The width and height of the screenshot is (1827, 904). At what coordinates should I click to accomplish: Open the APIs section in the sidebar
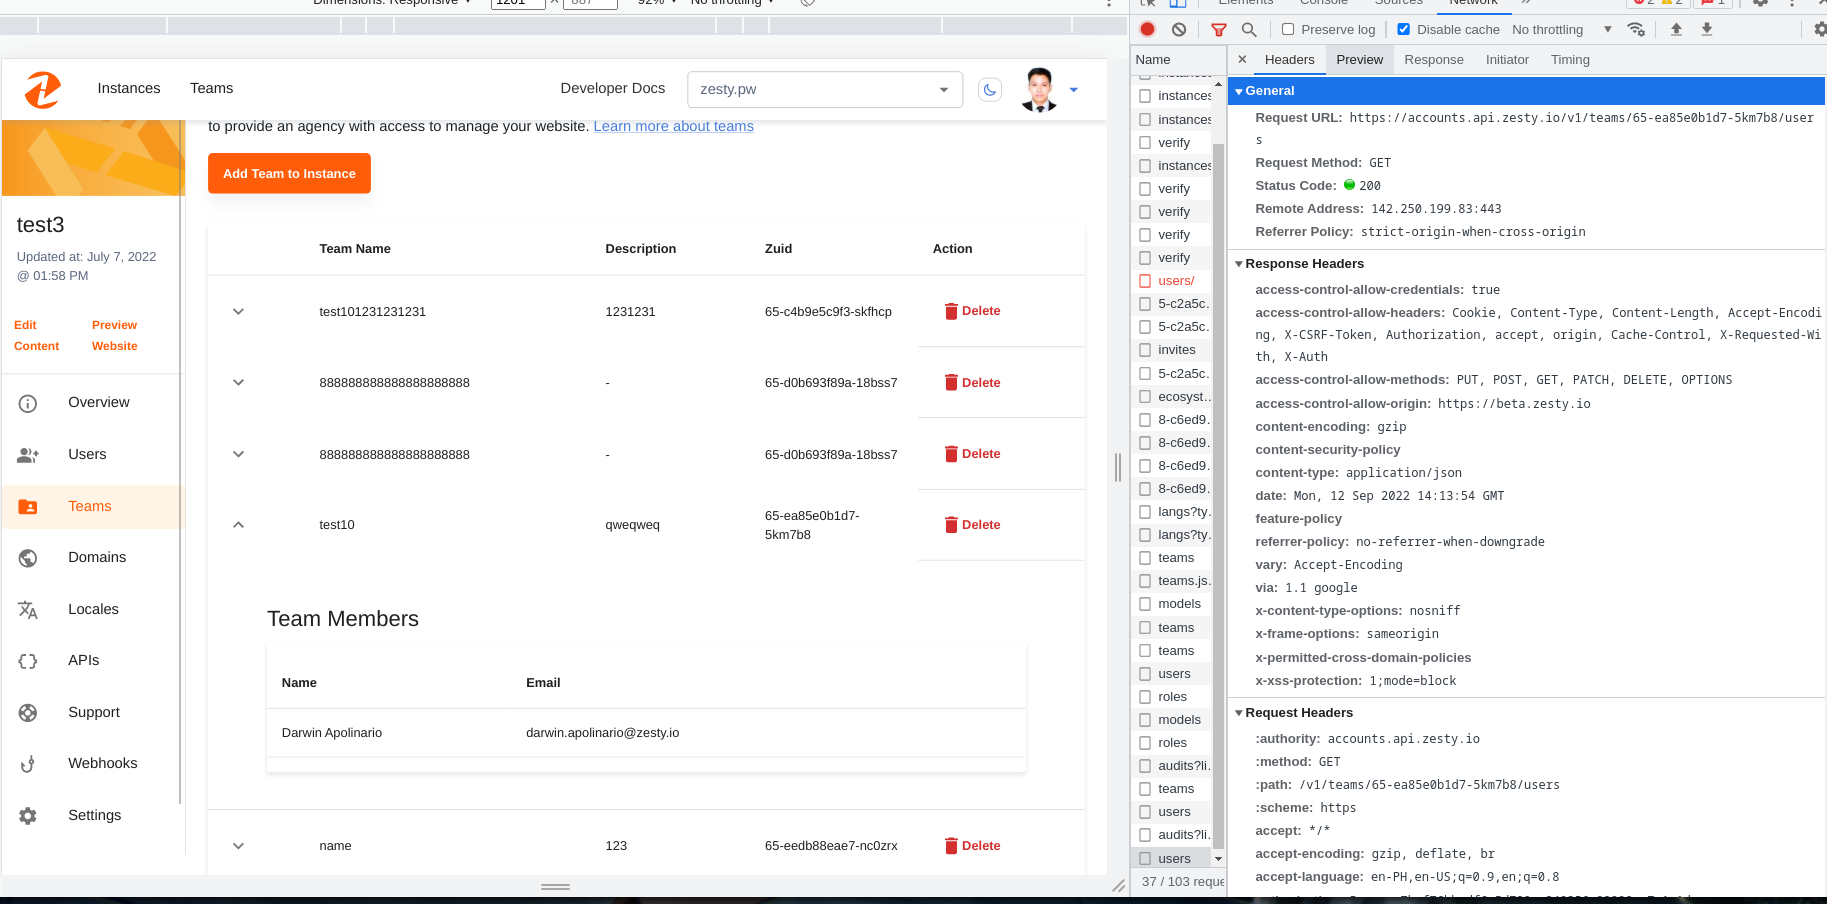pyautogui.click(x=83, y=660)
